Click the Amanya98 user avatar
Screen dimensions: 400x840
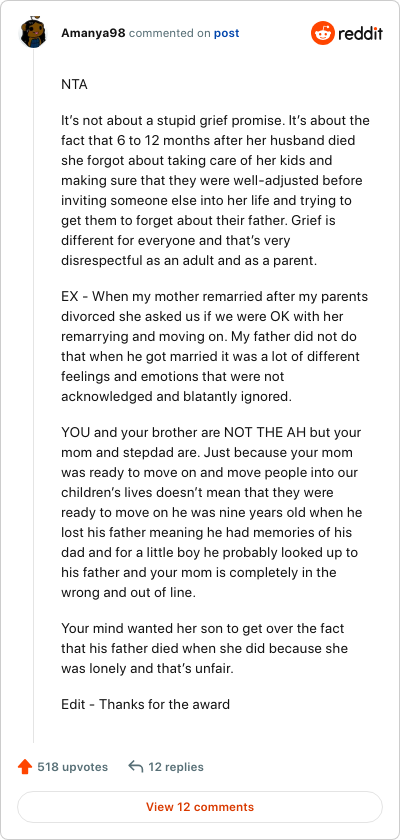click(x=33, y=33)
